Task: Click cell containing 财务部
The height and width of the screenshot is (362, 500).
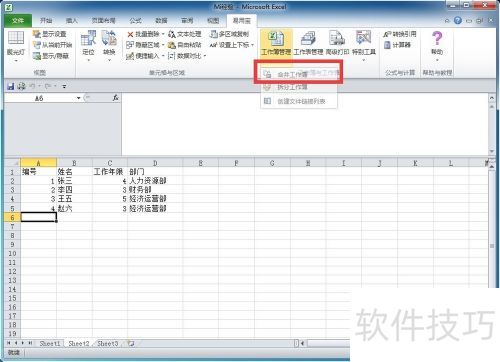Action: pos(155,190)
